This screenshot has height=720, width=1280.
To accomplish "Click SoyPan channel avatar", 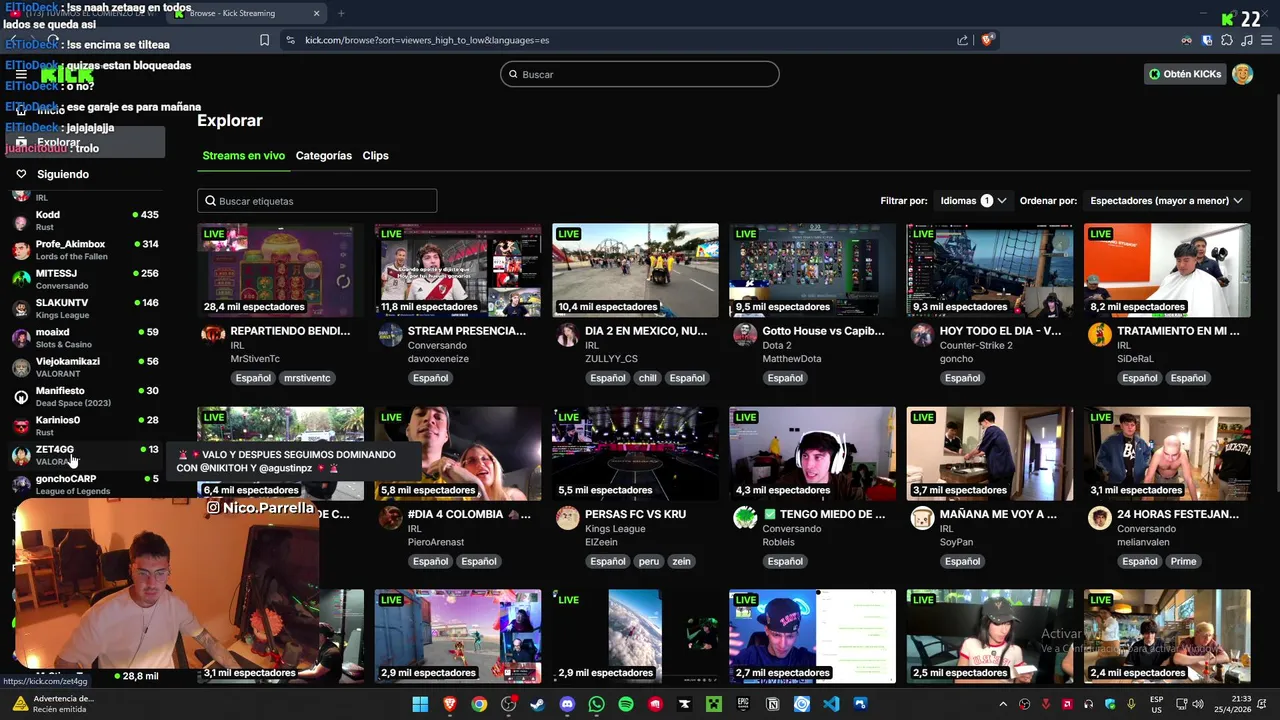I will (922, 518).
